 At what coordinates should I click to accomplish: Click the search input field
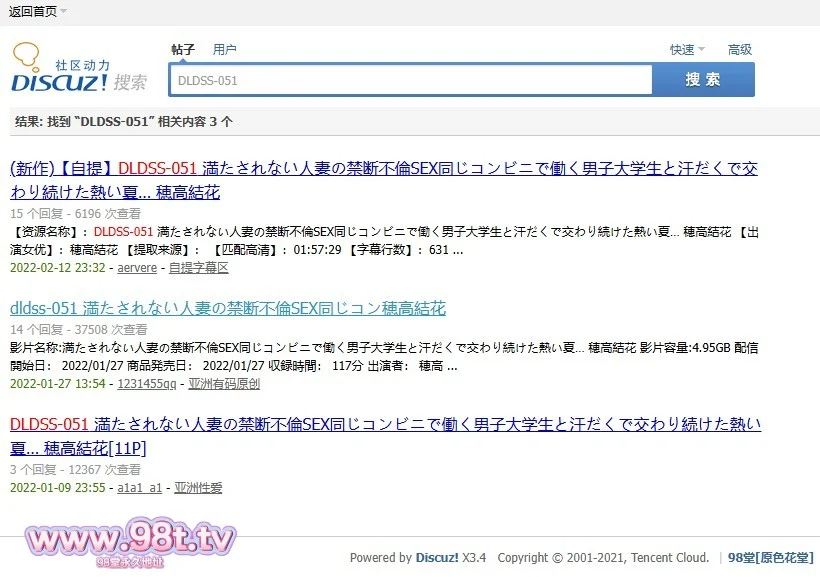(410, 80)
